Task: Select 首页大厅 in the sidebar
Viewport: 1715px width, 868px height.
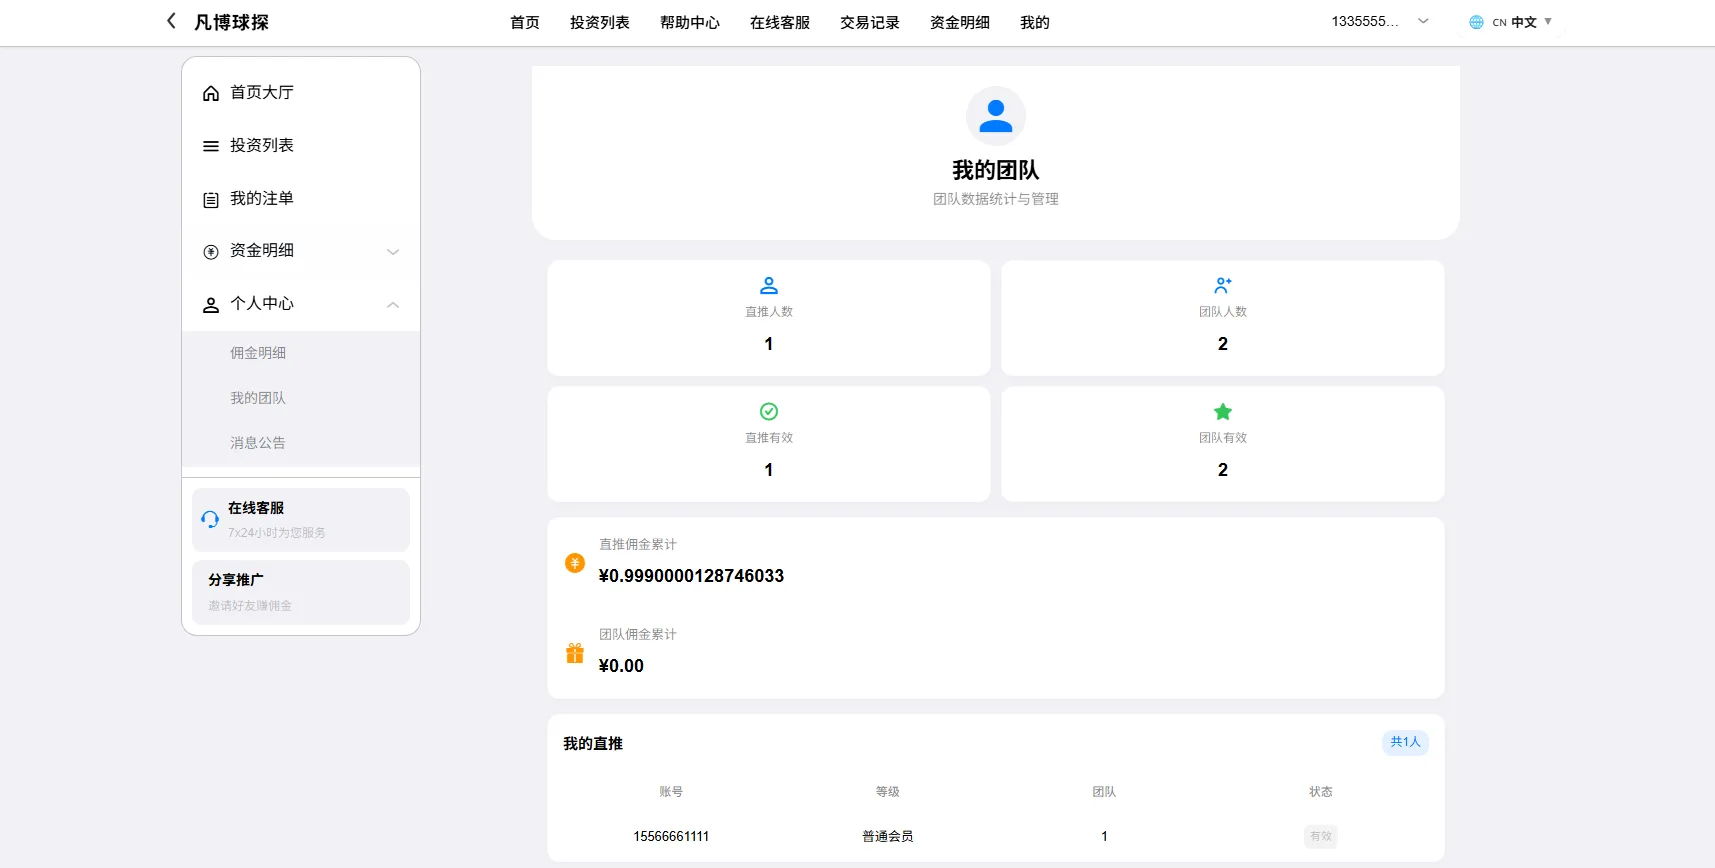Action: 301,92
